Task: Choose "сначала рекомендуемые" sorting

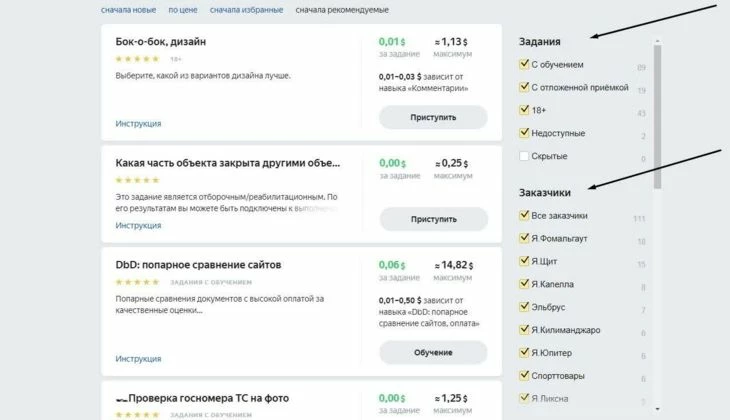Action: tap(342, 10)
